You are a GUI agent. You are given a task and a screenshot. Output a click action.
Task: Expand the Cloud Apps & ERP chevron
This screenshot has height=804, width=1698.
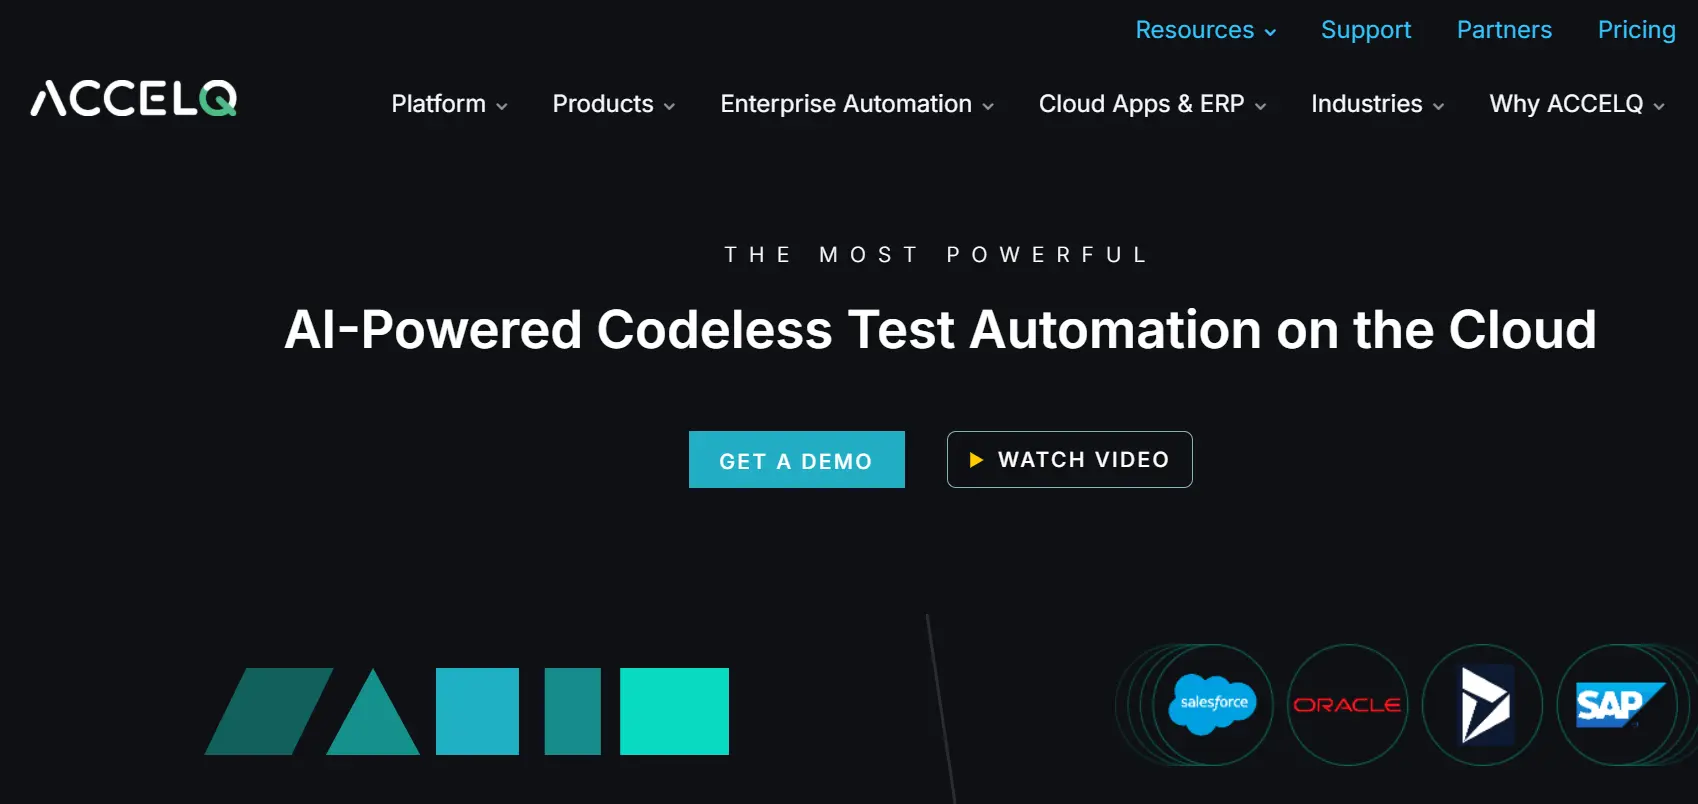coord(1260,106)
